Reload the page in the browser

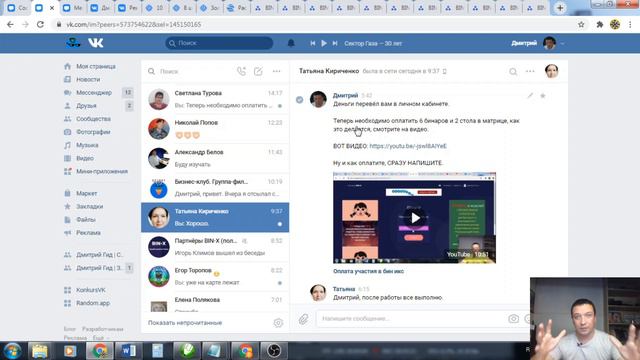[x=40, y=24]
